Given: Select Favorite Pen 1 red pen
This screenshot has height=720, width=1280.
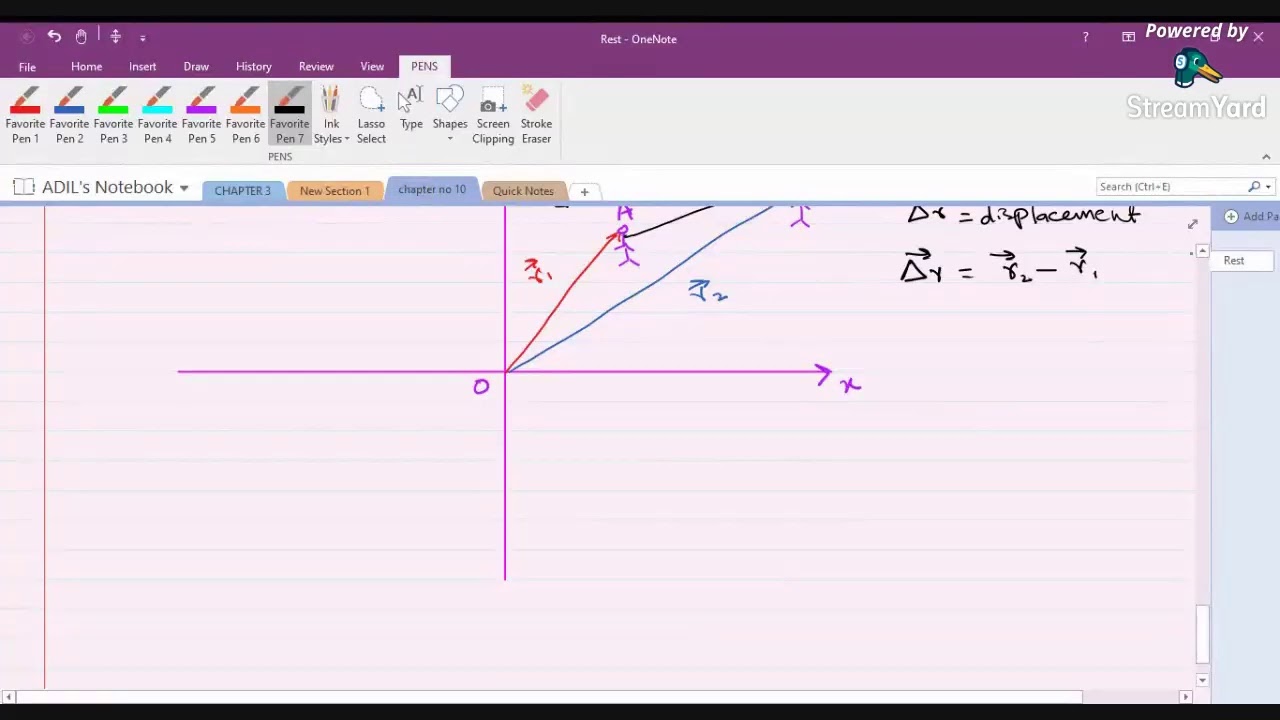Looking at the screenshot, I should pyautogui.click(x=25, y=116).
